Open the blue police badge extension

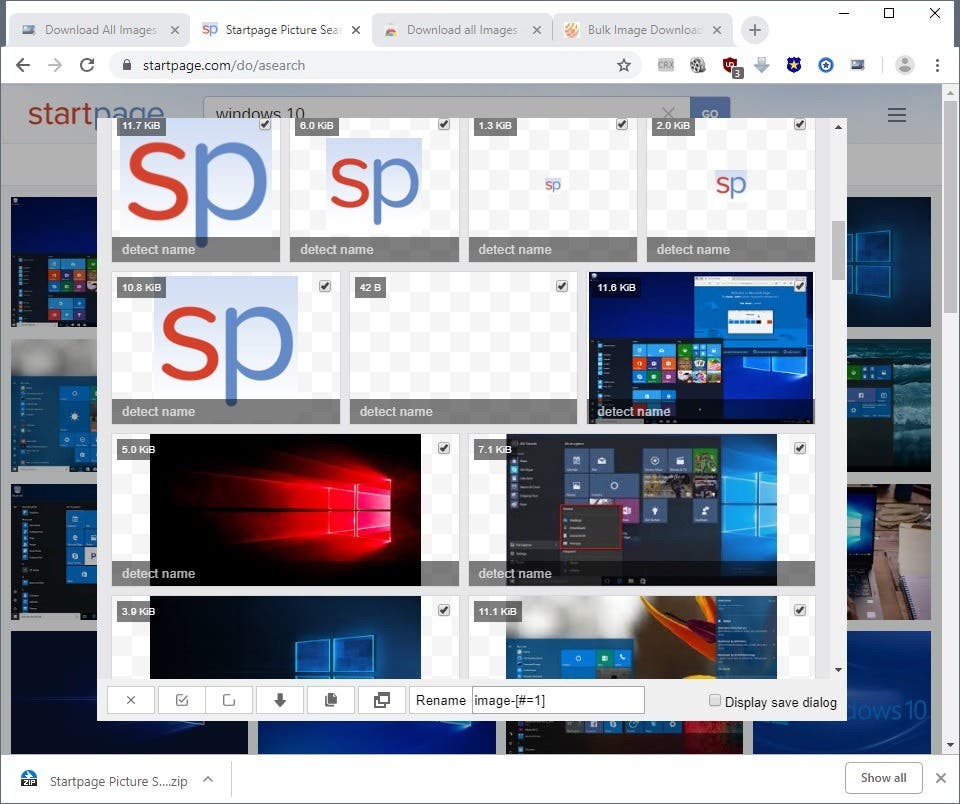point(793,65)
